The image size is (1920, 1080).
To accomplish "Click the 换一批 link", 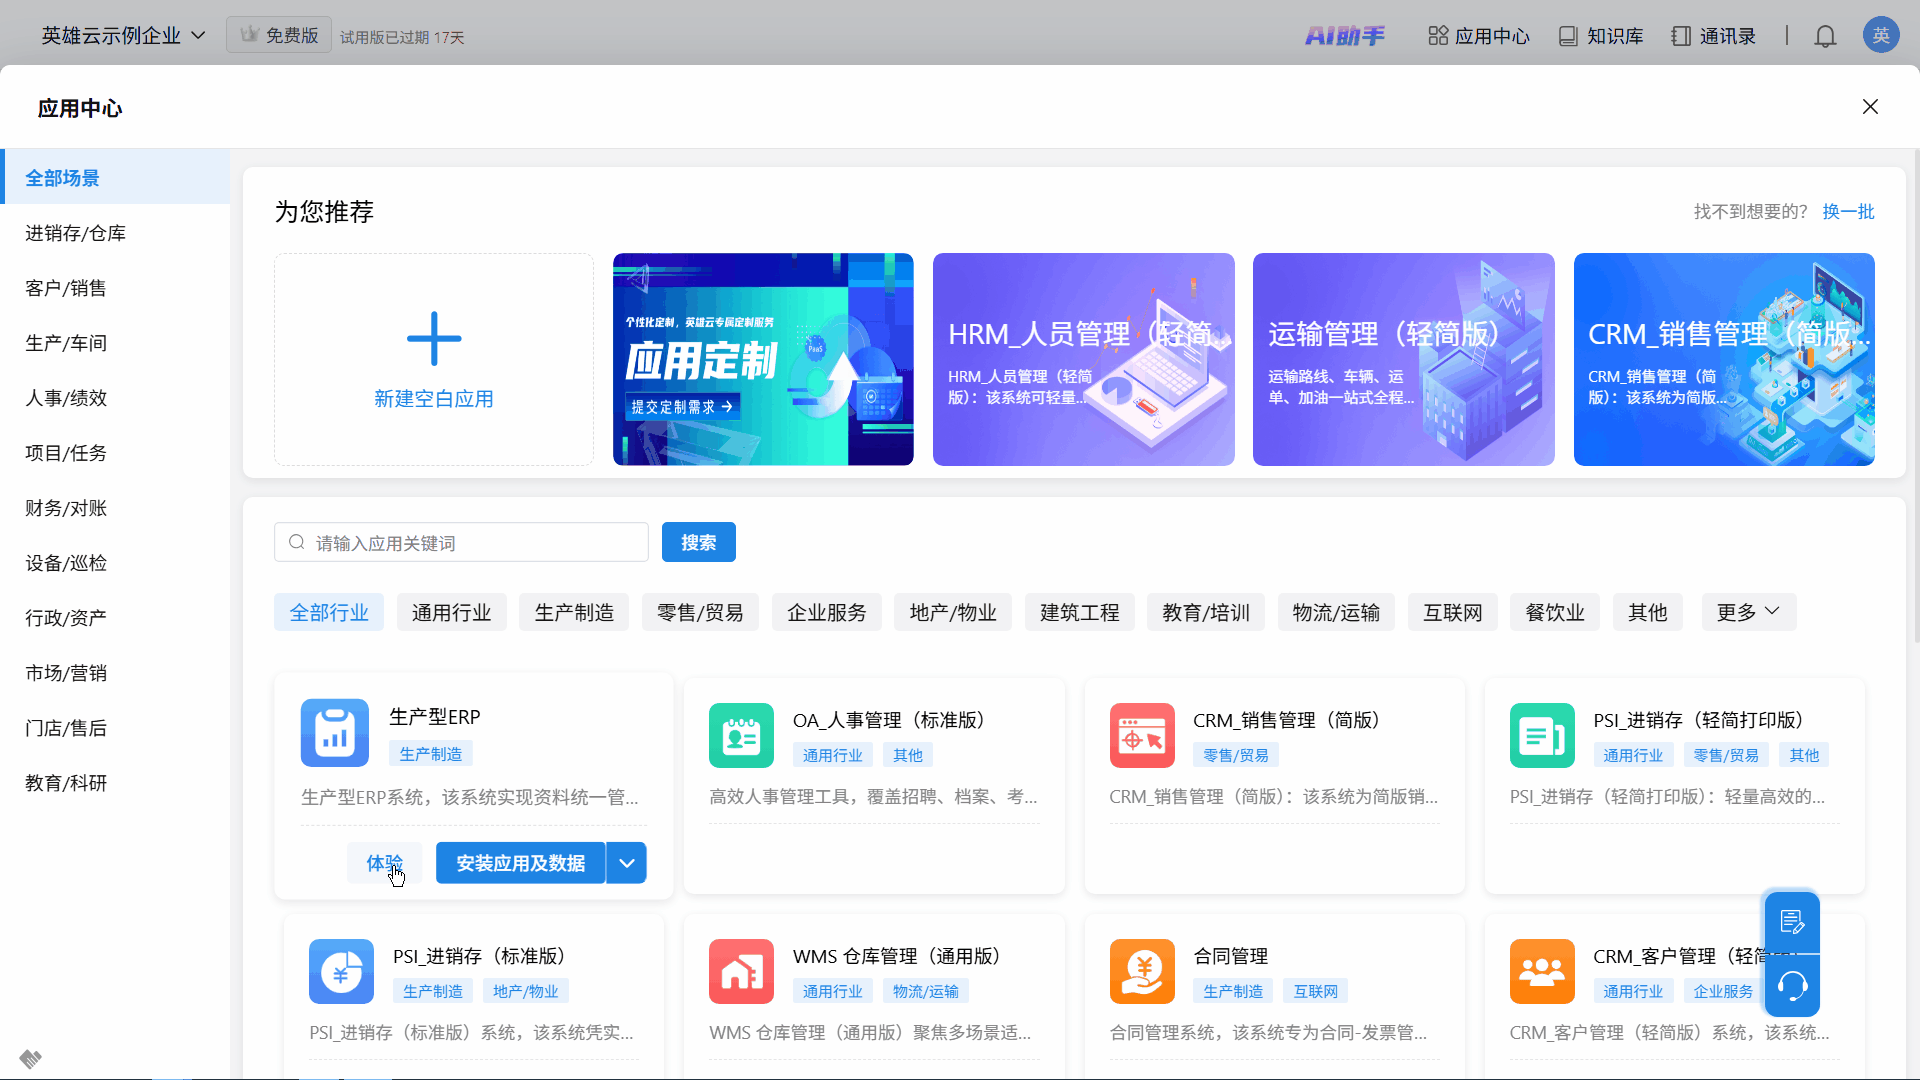I will point(1848,211).
